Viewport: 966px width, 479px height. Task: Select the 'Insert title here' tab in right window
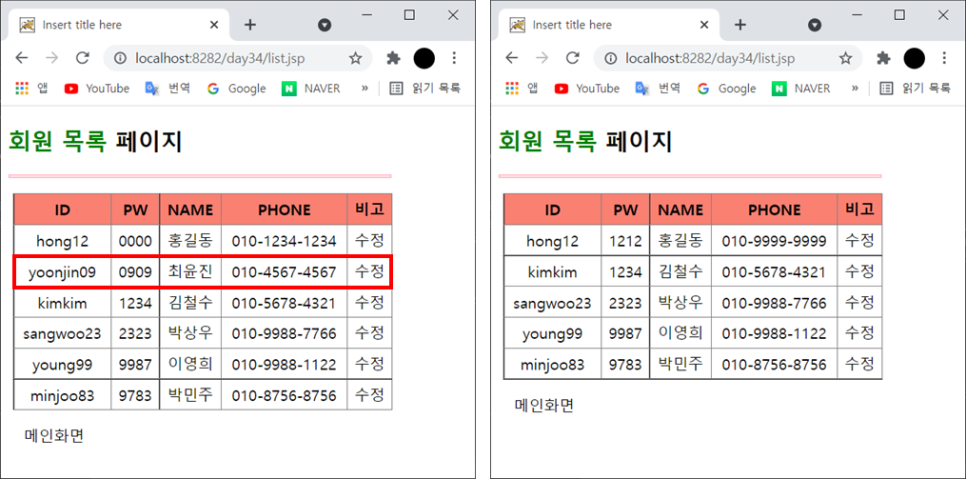click(x=607, y=25)
